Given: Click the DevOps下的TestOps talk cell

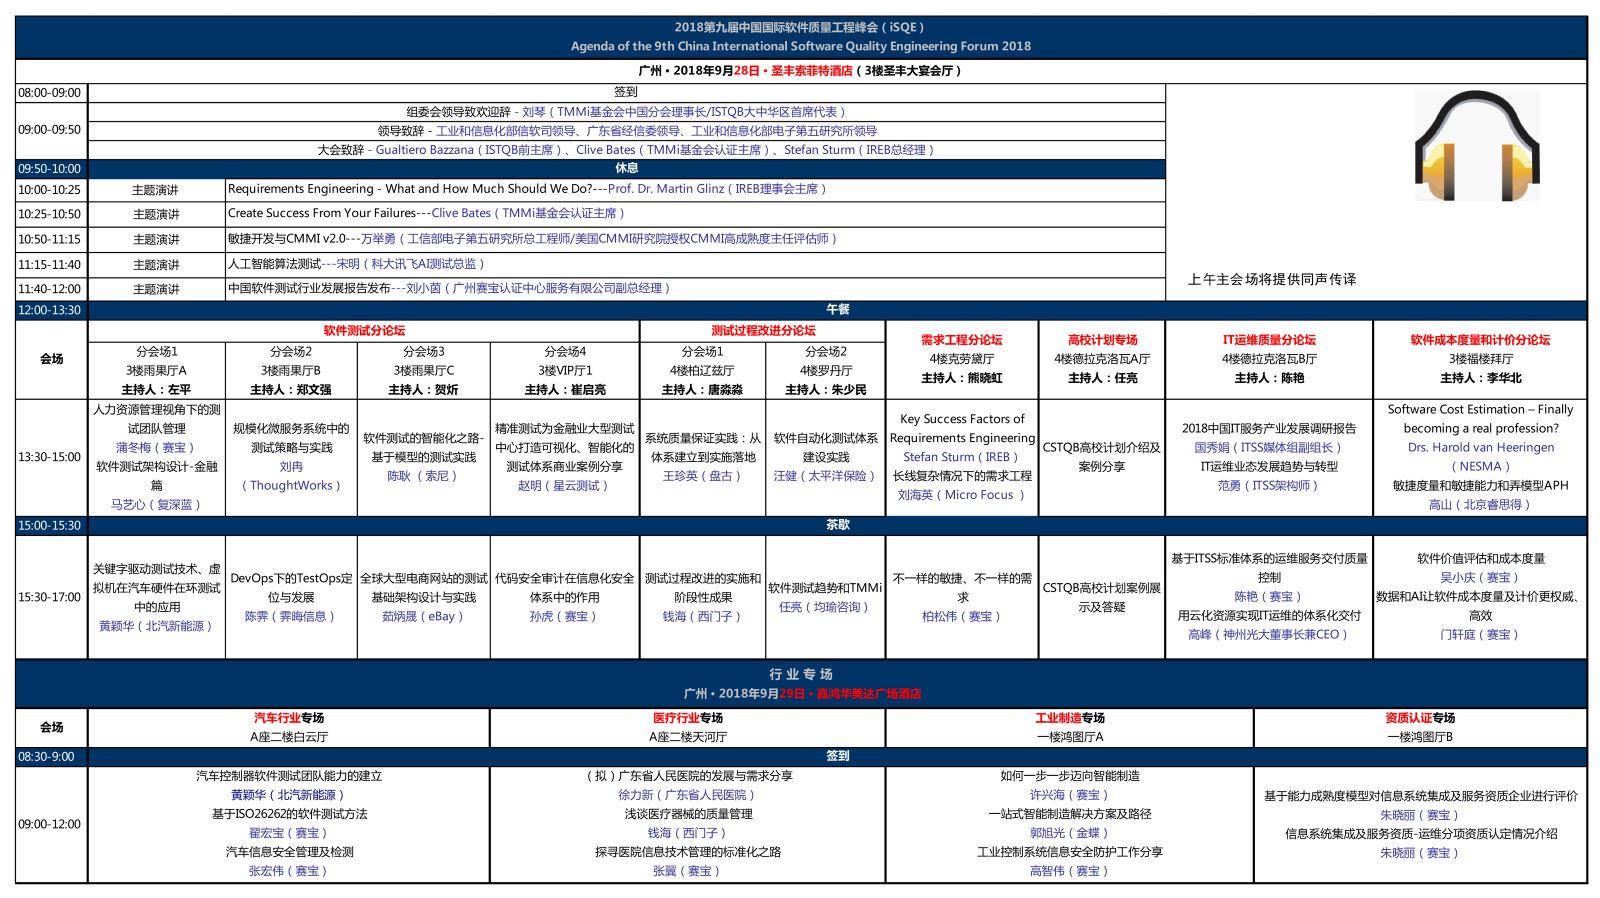Looking at the screenshot, I should tap(291, 598).
